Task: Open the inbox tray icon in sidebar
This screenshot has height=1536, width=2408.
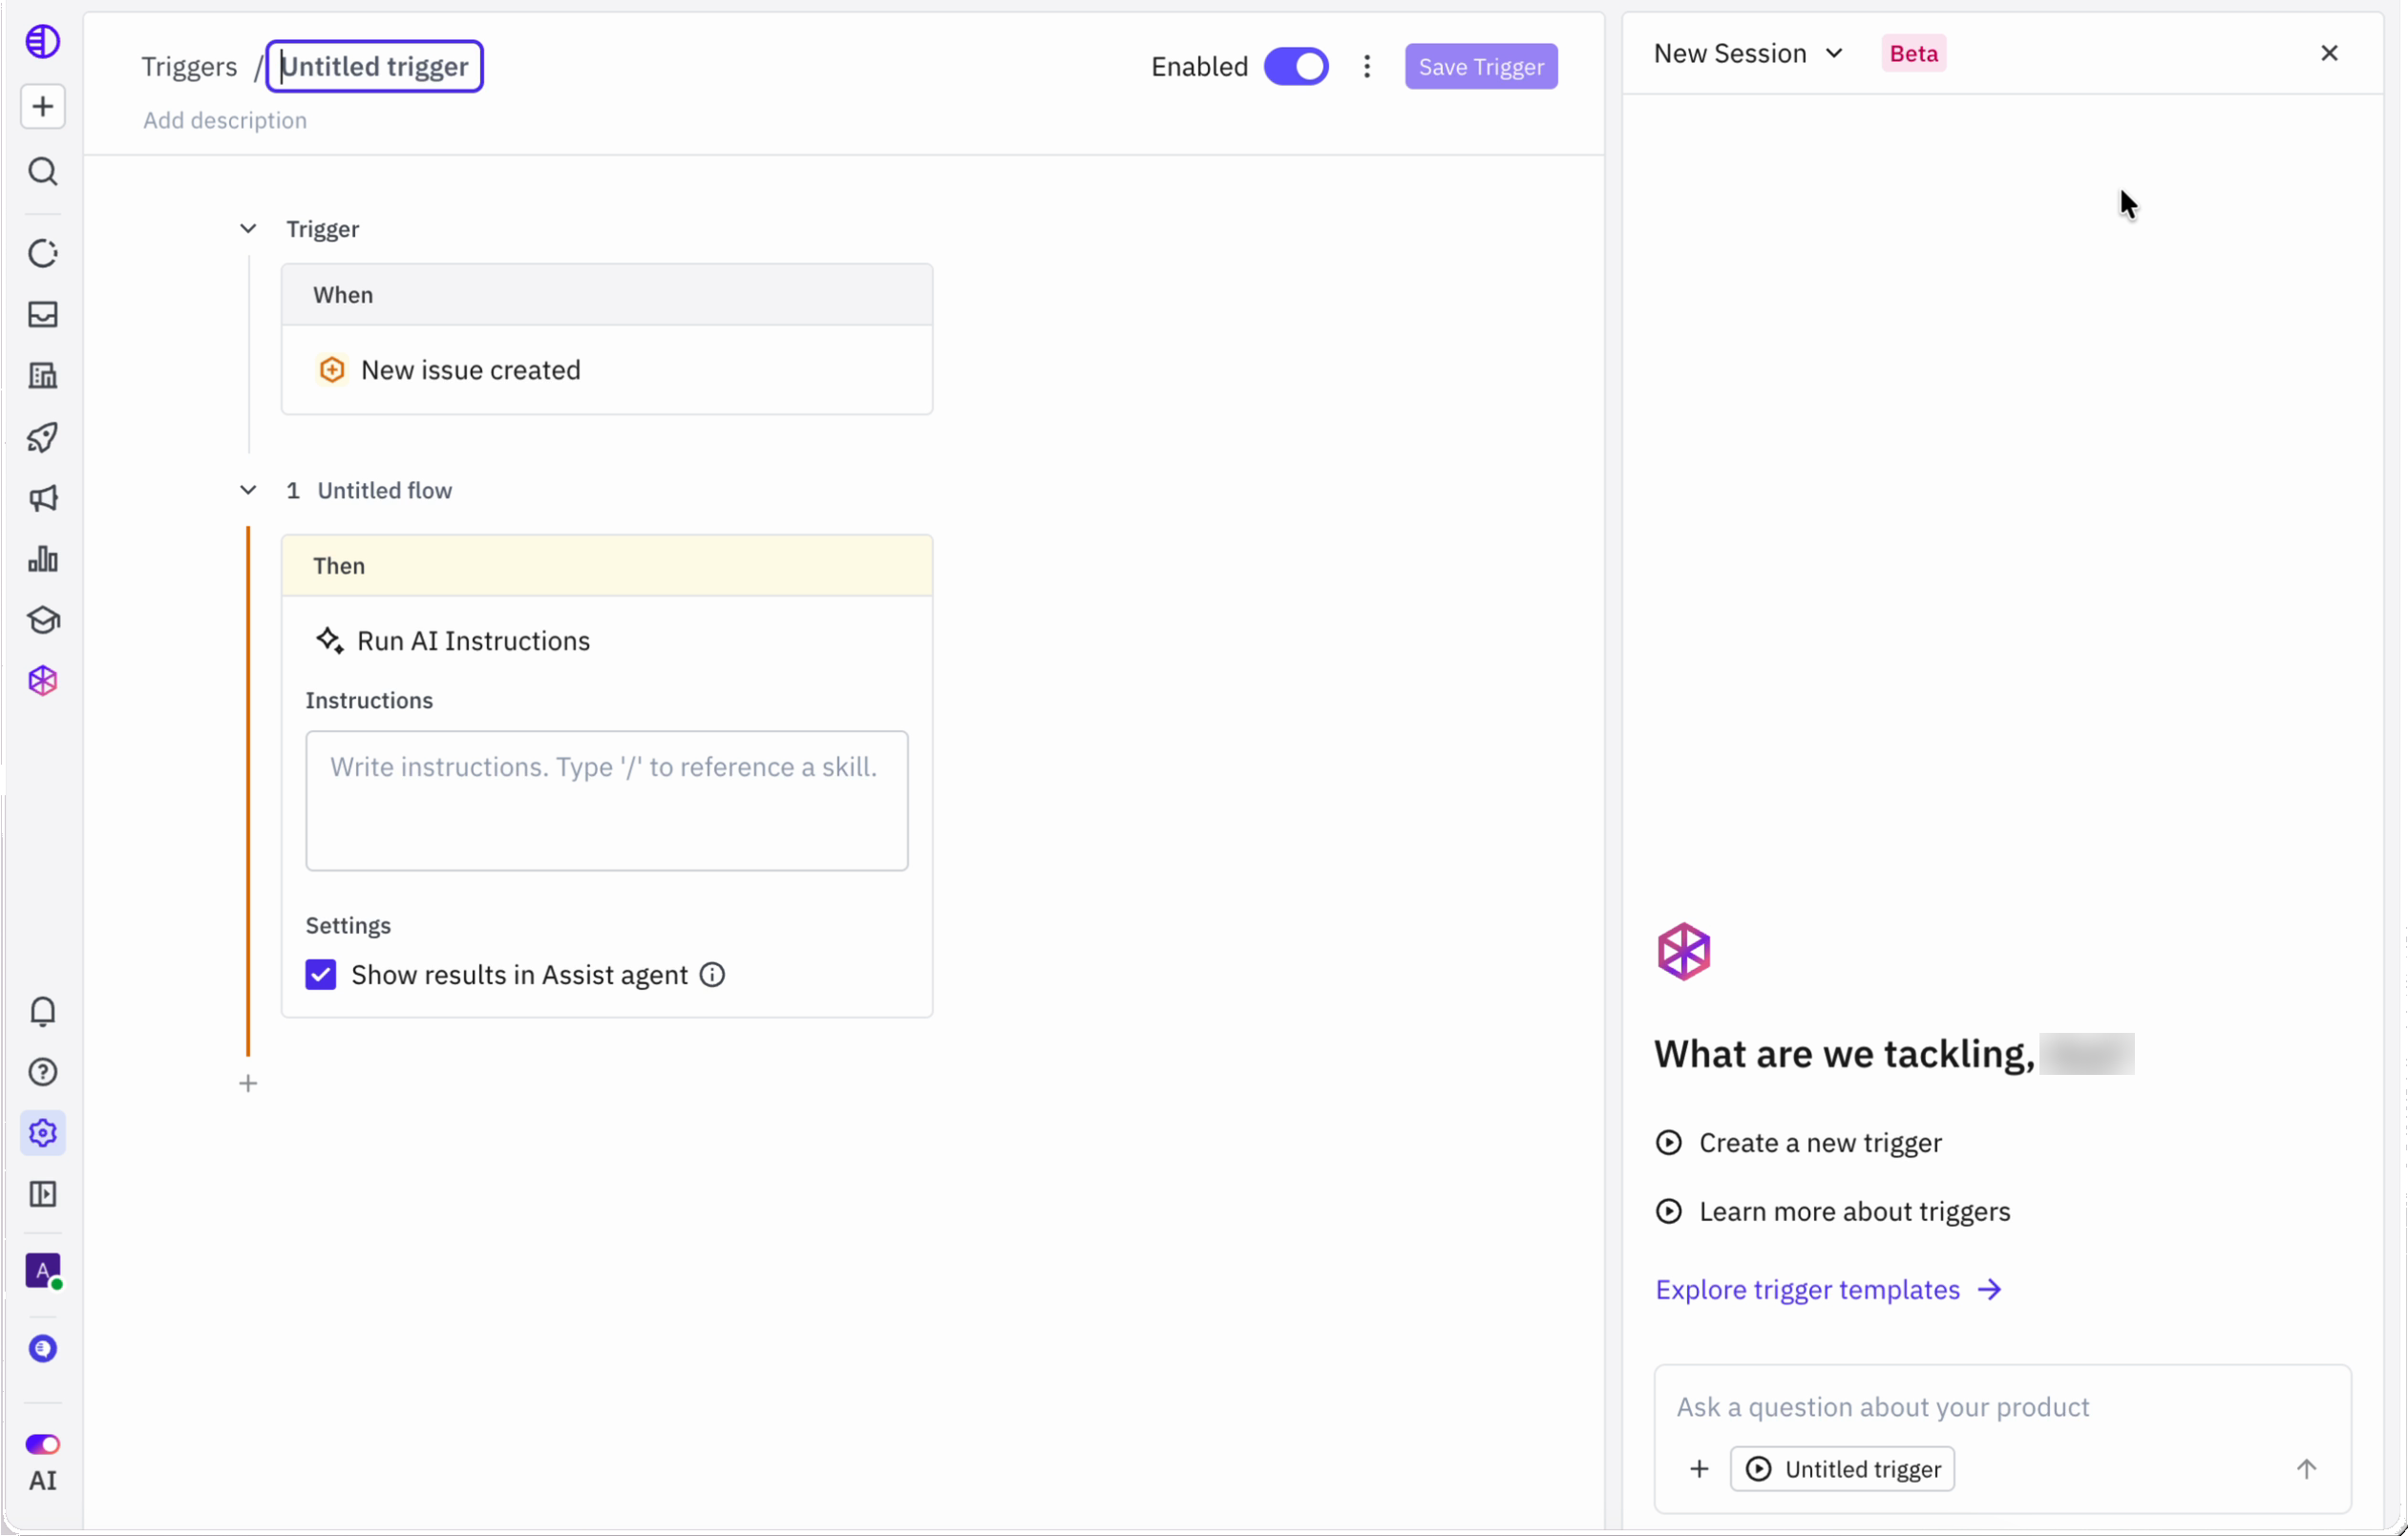Action: [x=43, y=314]
